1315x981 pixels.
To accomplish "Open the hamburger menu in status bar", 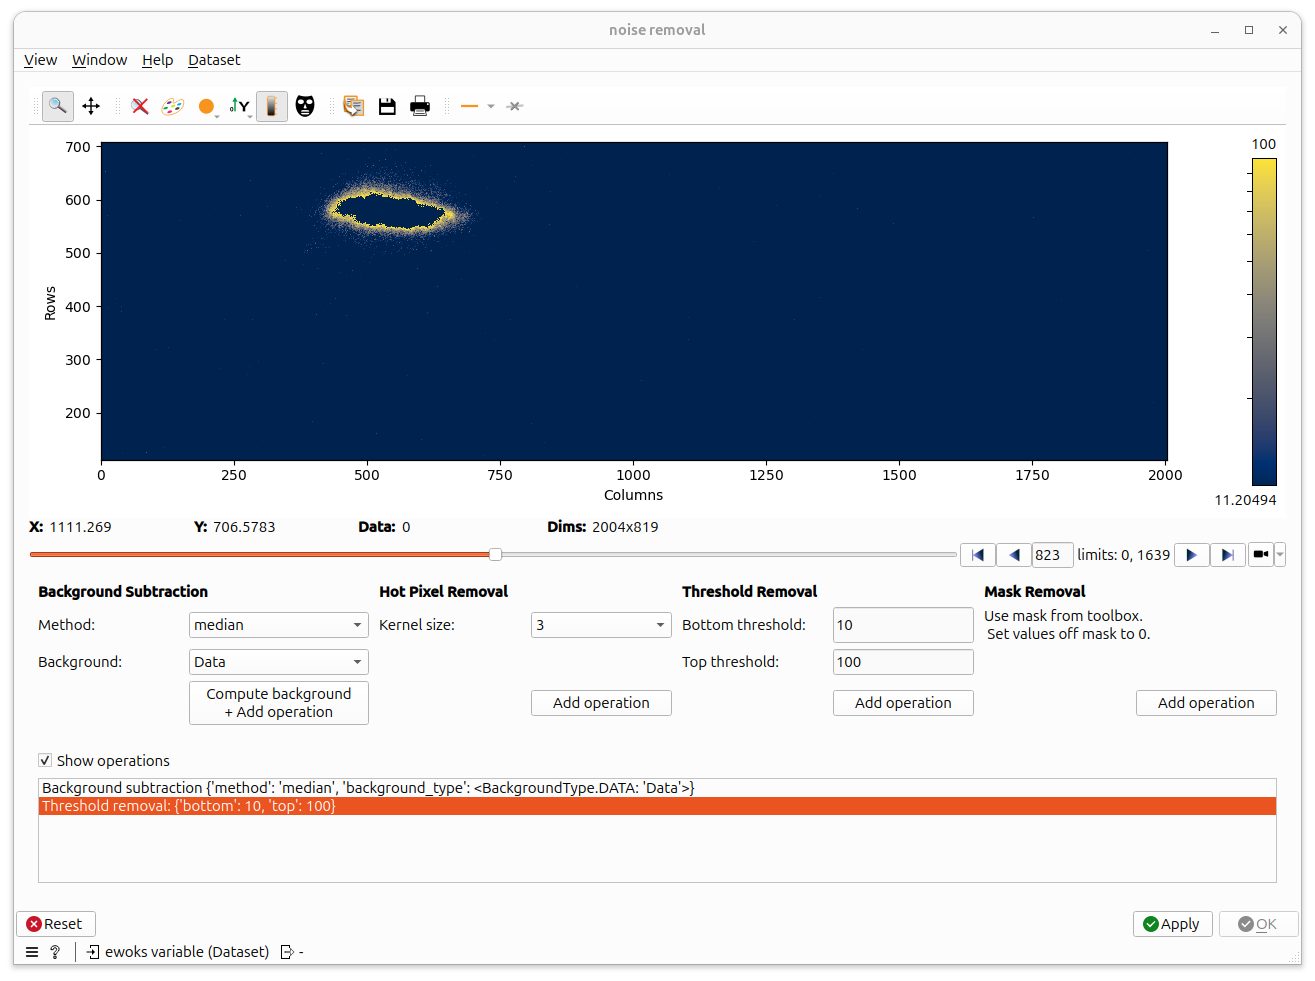I will [x=32, y=952].
